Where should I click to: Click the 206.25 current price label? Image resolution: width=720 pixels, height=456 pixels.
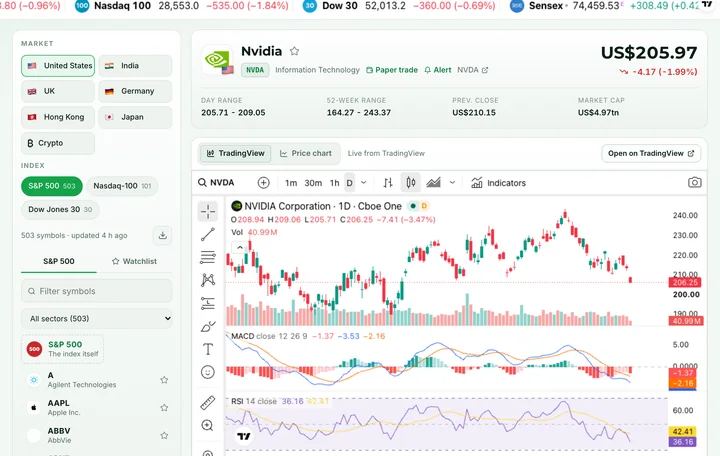pos(685,282)
